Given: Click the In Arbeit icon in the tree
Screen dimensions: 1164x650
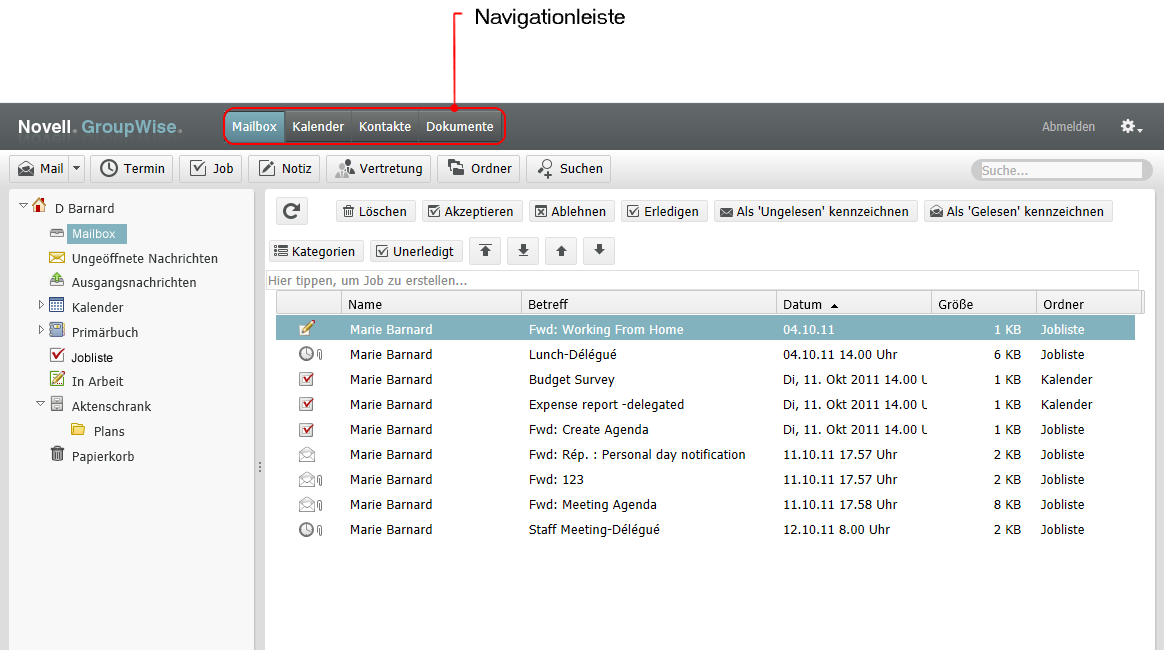Looking at the screenshot, I should click(57, 379).
